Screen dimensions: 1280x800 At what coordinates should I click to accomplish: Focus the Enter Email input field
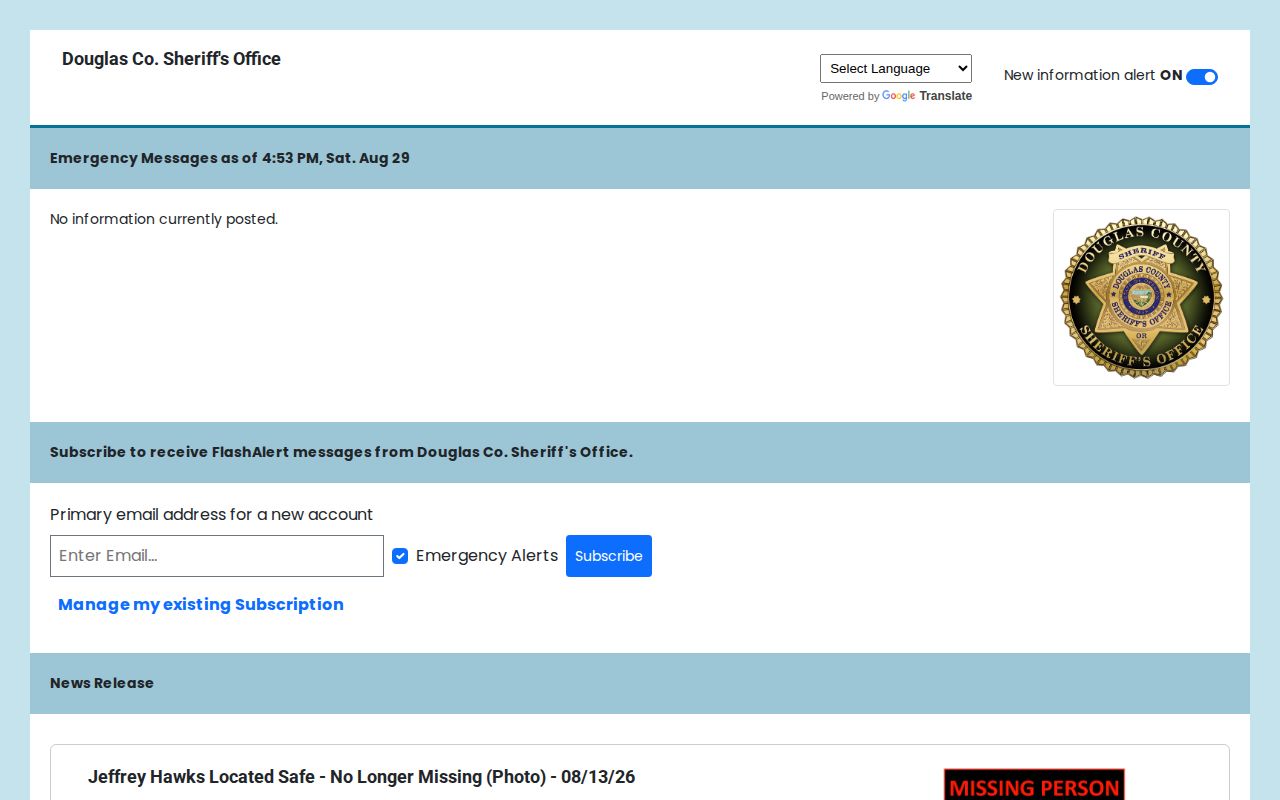(217, 556)
